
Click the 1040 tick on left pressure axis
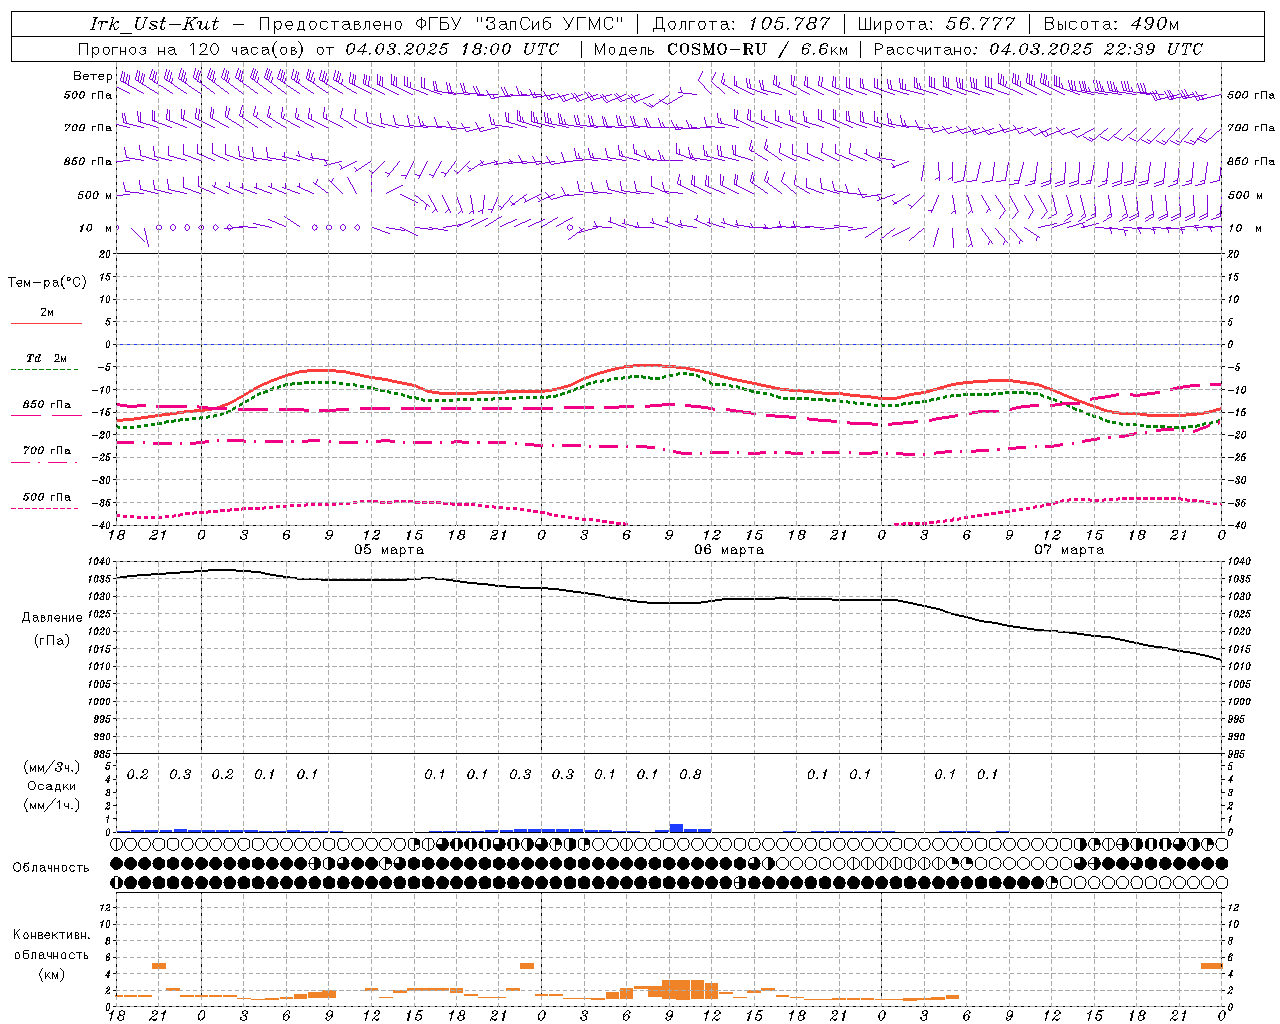tap(100, 561)
